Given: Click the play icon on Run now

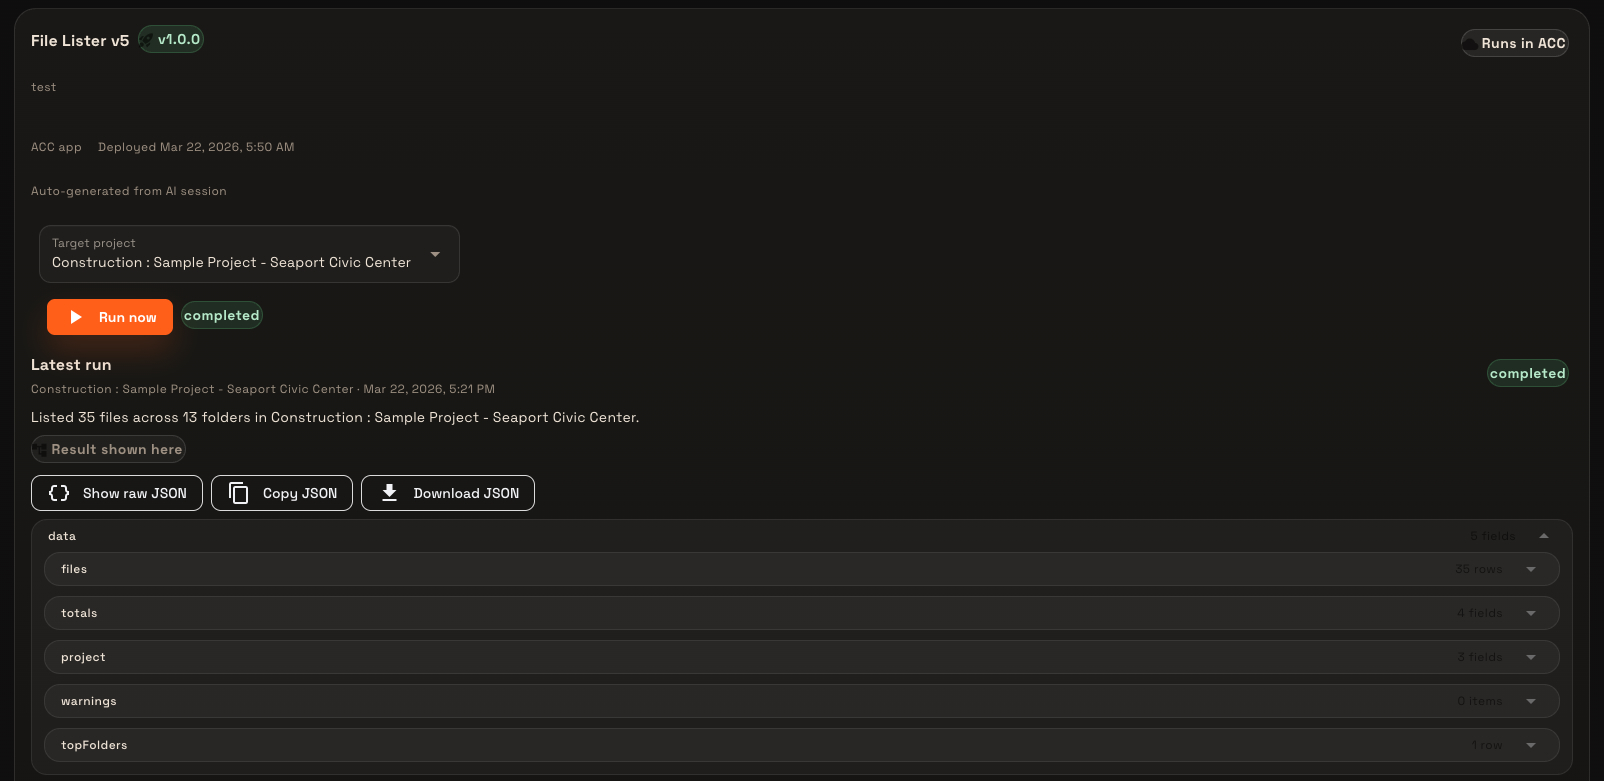Looking at the screenshot, I should [x=76, y=317].
